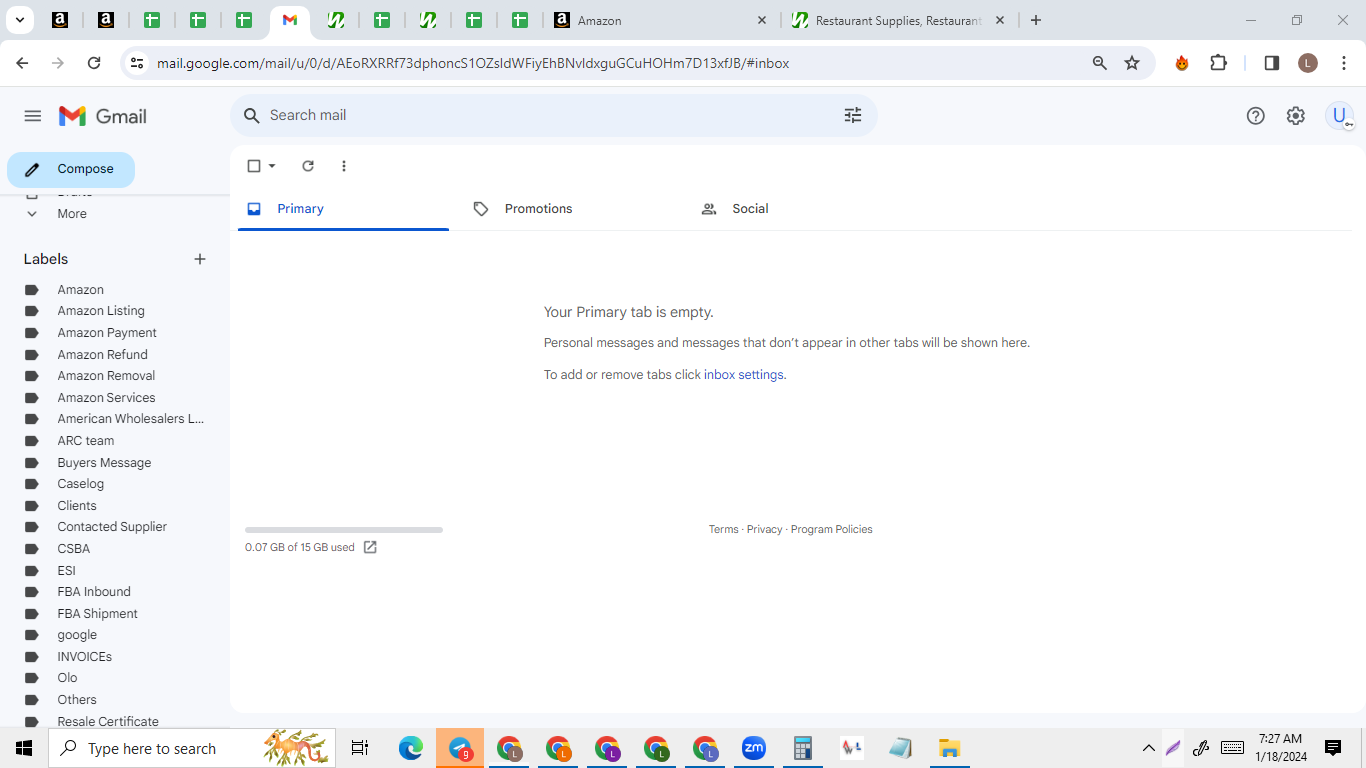Expand the More section in the sidebar

click(x=72, y=214)
